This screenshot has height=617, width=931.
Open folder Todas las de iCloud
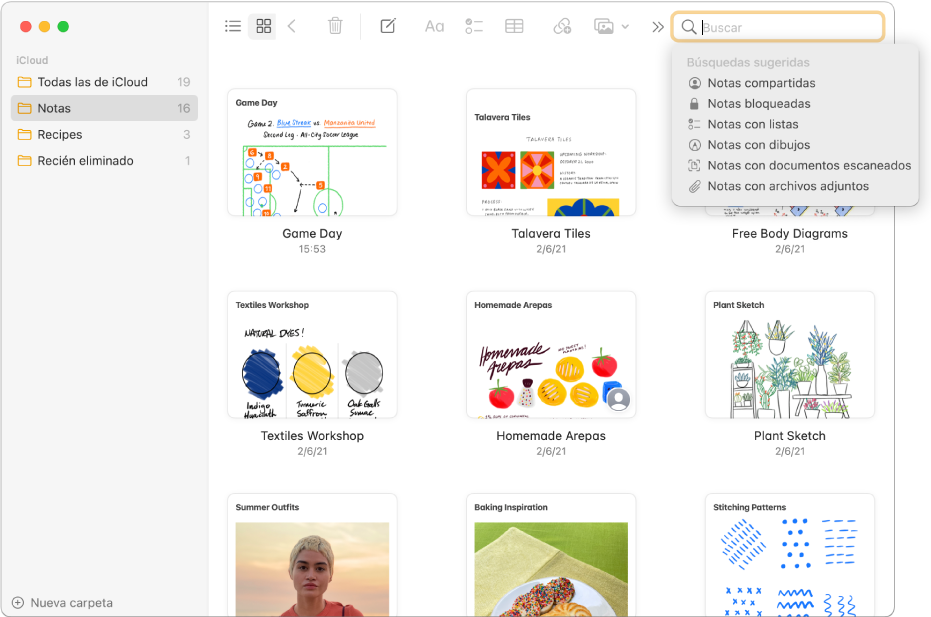104,82
